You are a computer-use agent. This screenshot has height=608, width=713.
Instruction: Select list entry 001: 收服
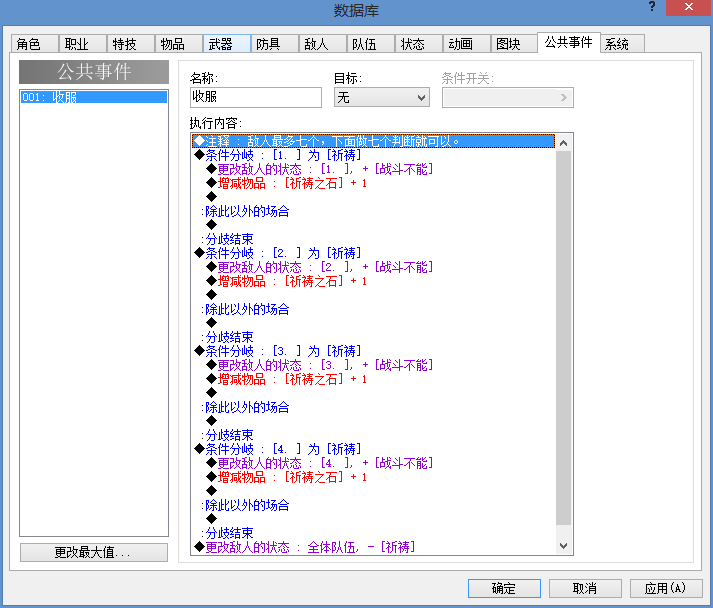94,97
